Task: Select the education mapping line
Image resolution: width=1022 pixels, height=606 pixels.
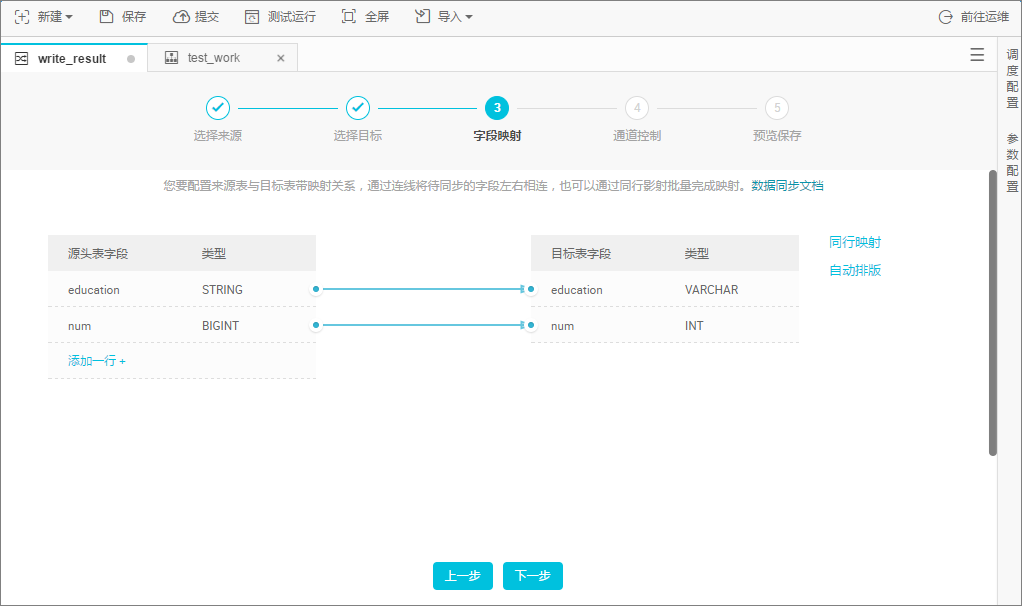Action: (424, 289)
